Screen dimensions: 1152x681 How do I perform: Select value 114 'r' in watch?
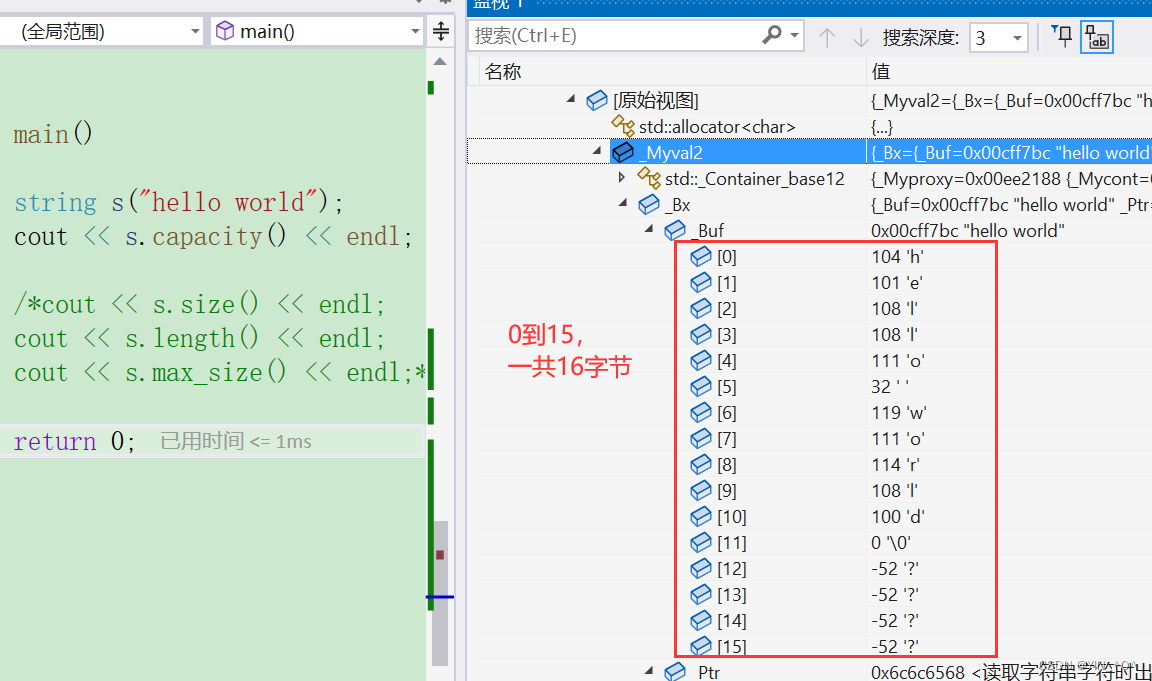895,465
